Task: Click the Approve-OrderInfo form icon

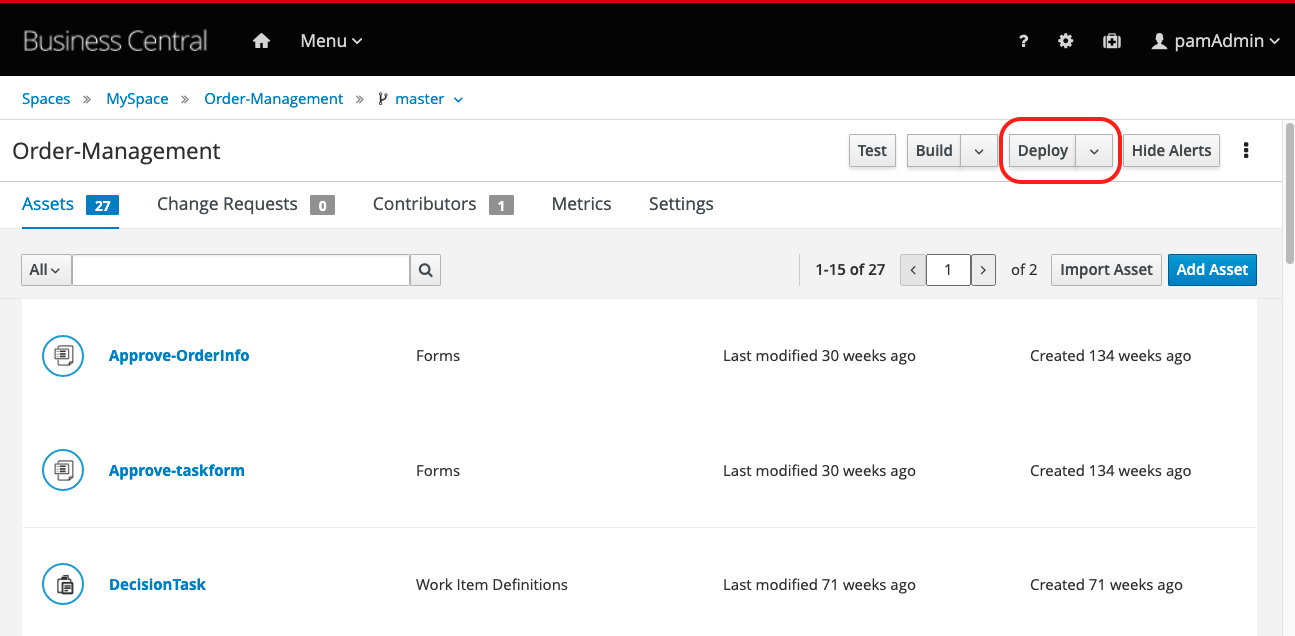Action: (63, 355)
